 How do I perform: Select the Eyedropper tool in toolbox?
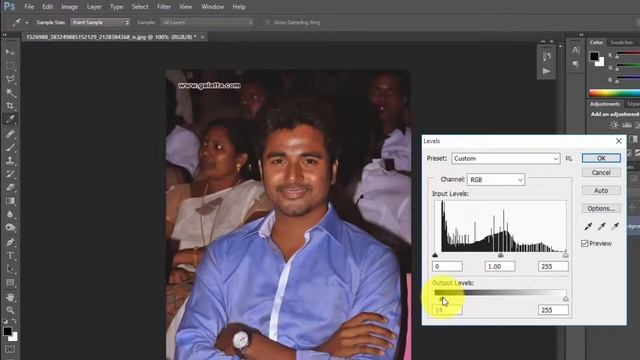click(10, 119)
